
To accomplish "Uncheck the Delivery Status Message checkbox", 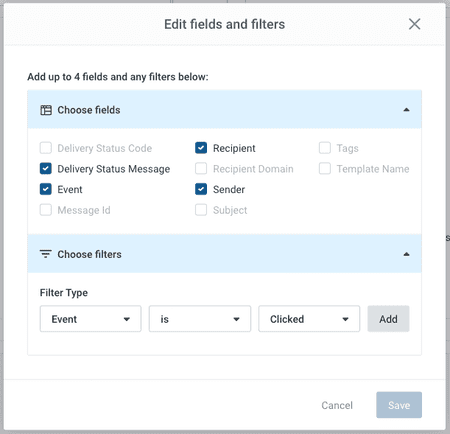I will (x=46, y=169).
